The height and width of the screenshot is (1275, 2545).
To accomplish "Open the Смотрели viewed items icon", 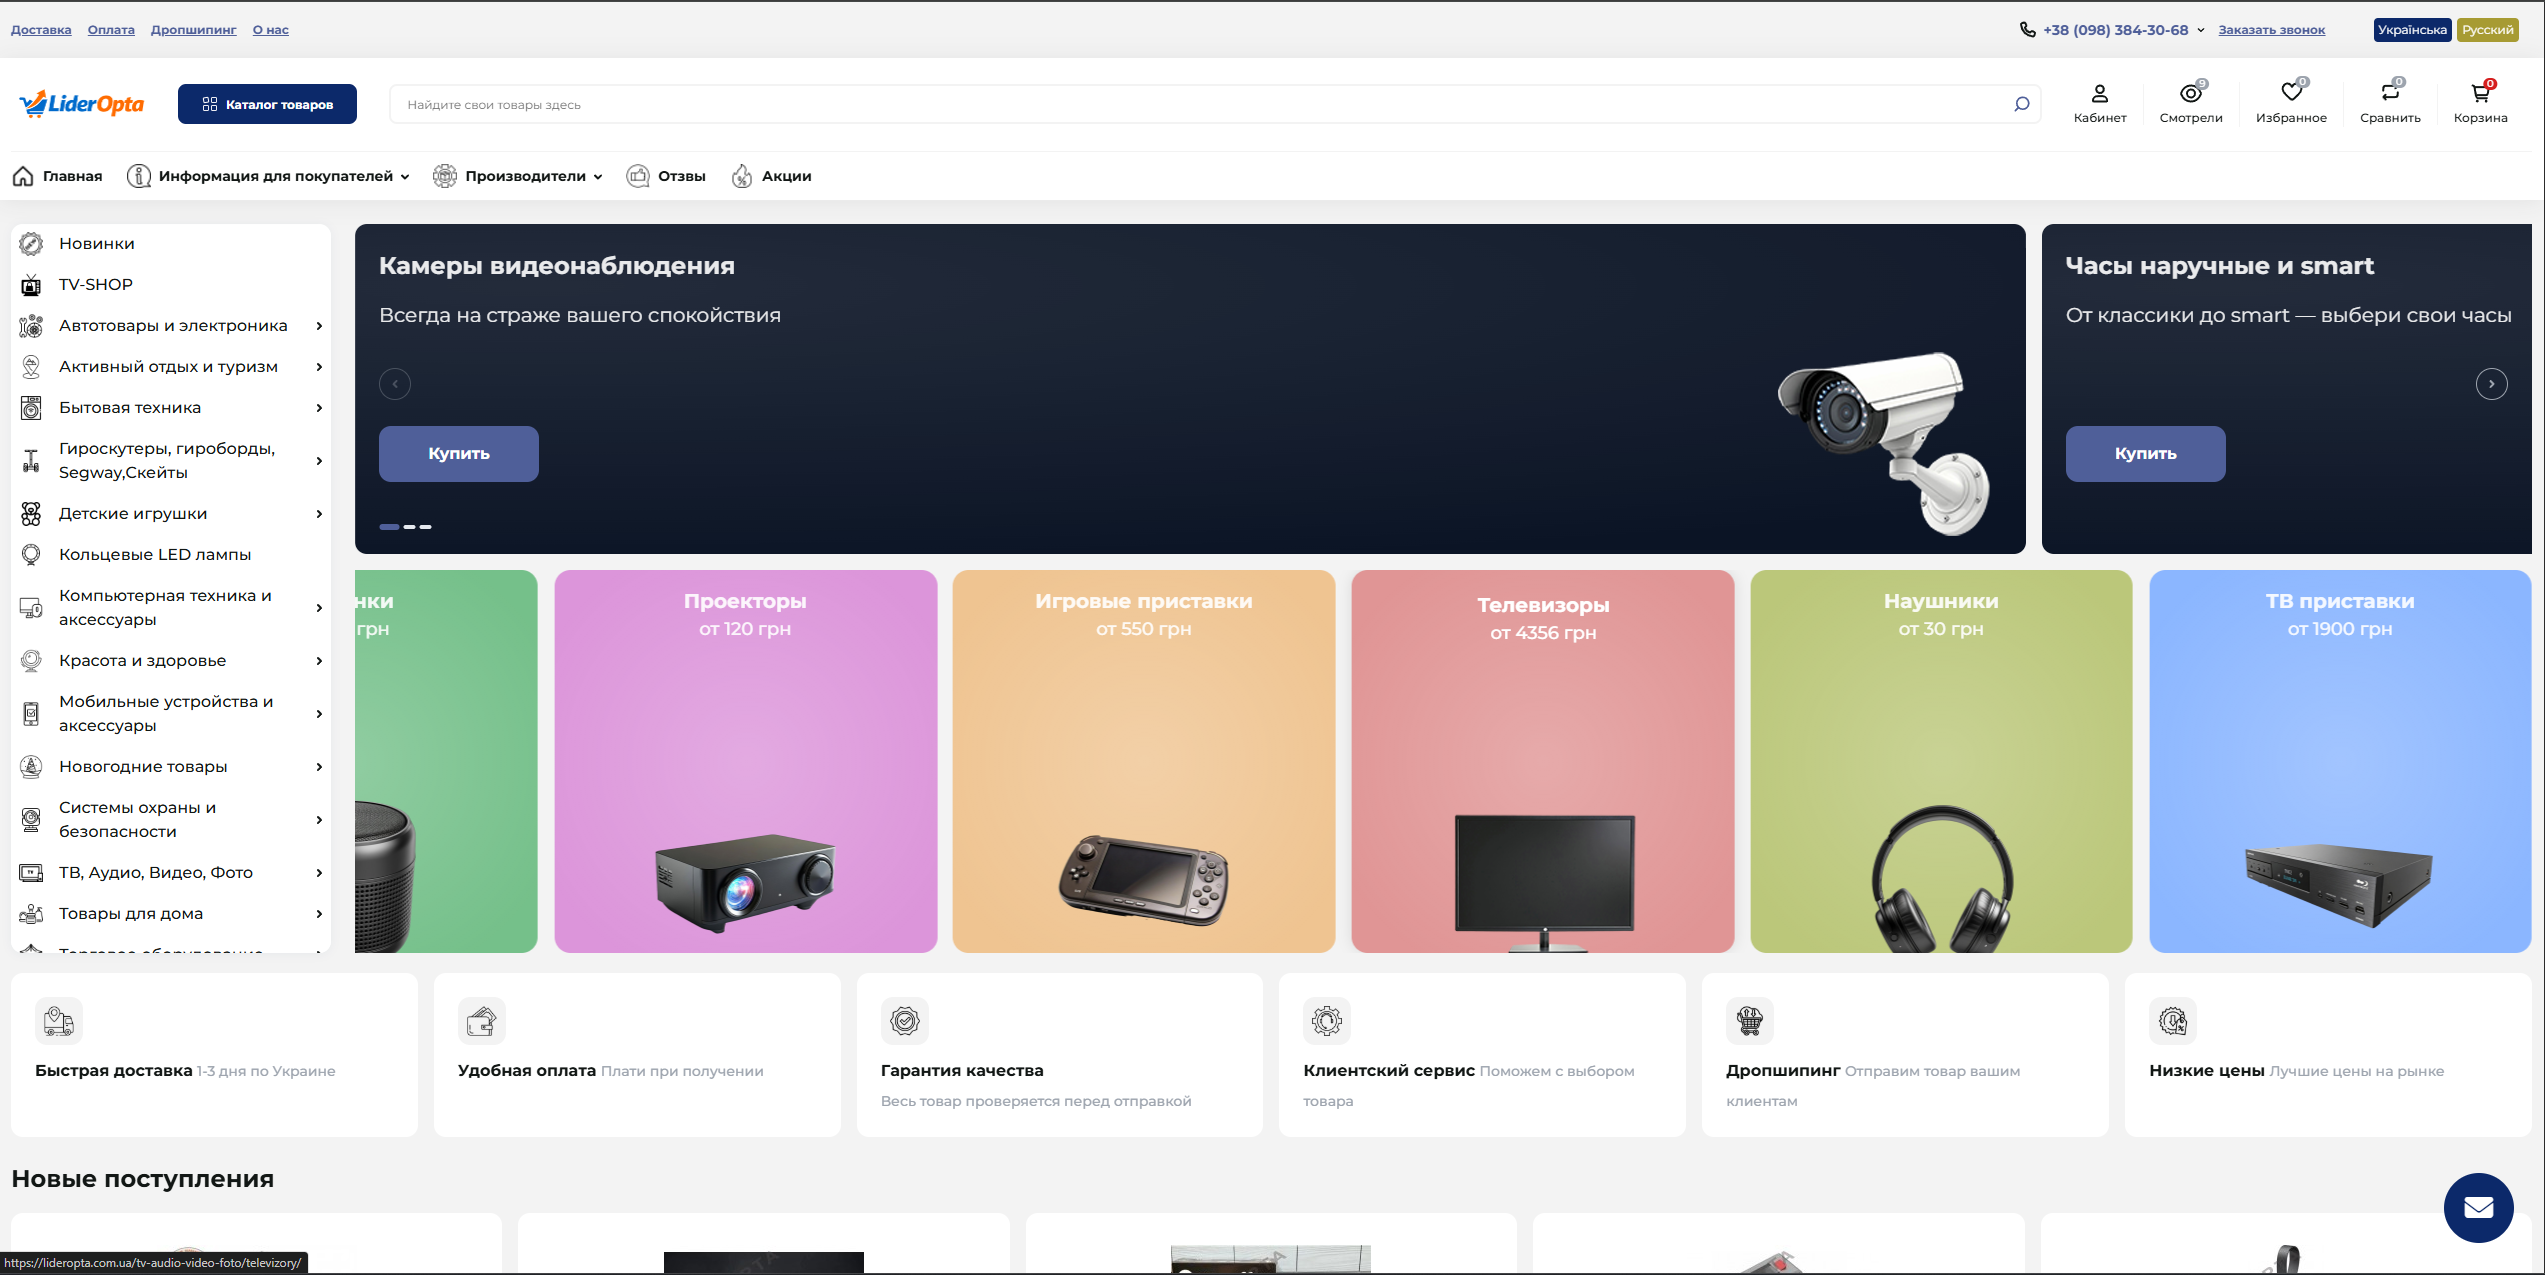I will click(x=2191, y=94).
